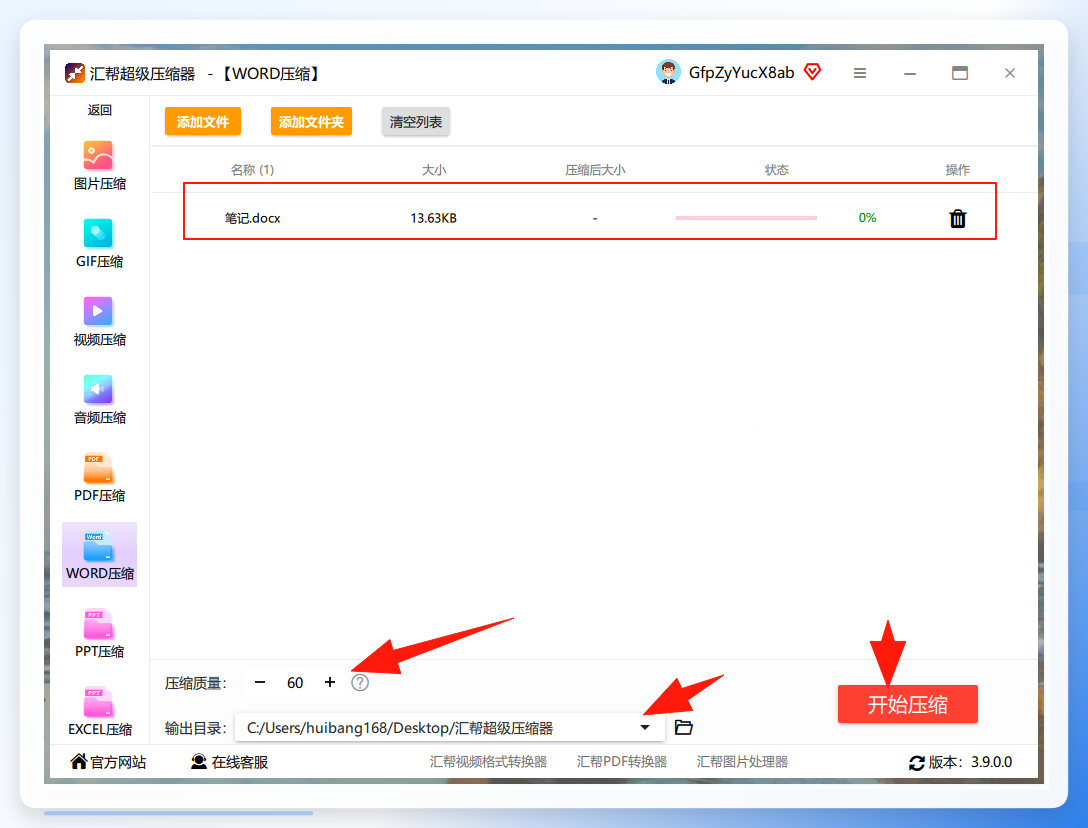Maximize the compressor window
This screenshot has height=828, width=1088.
pos(960,73)
